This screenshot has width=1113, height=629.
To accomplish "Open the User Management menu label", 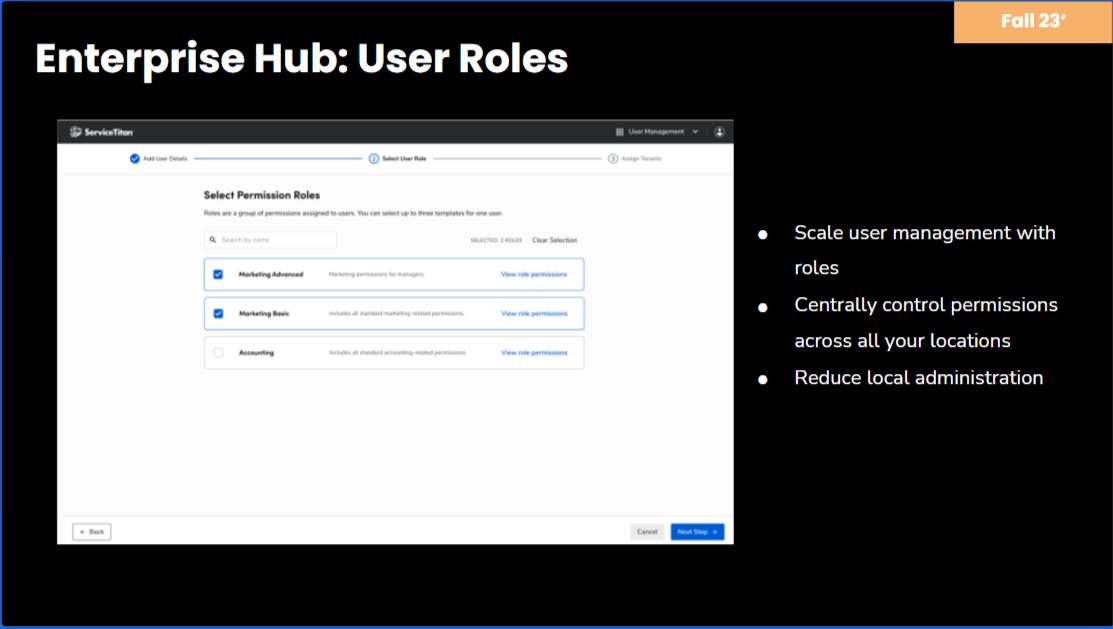I will 657,132.
